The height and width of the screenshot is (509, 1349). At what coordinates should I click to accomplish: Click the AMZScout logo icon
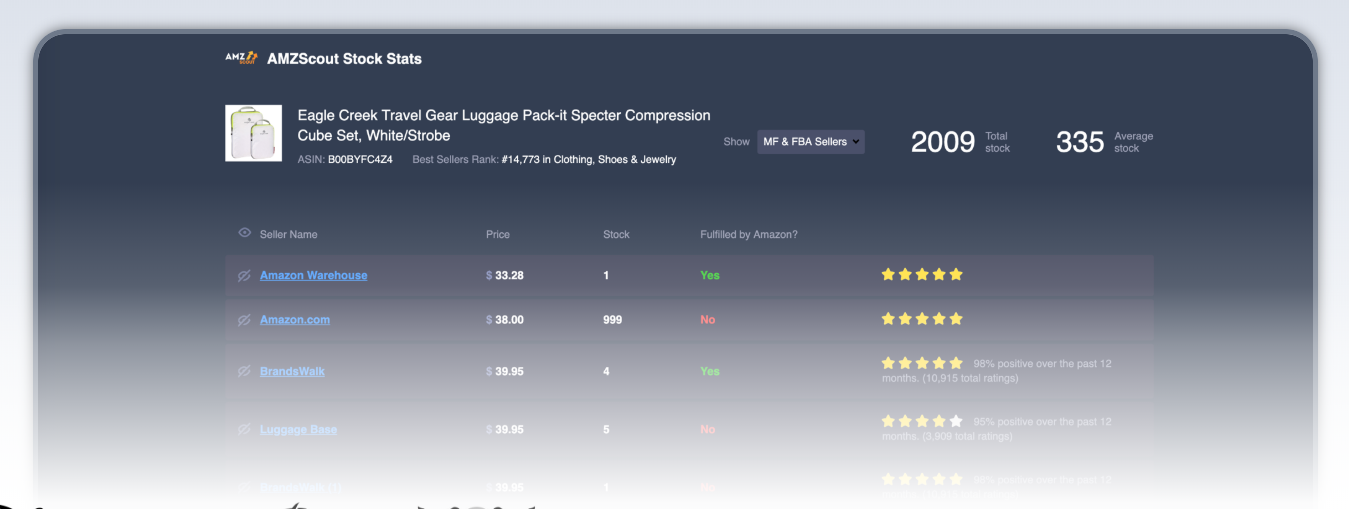(242, 58)
